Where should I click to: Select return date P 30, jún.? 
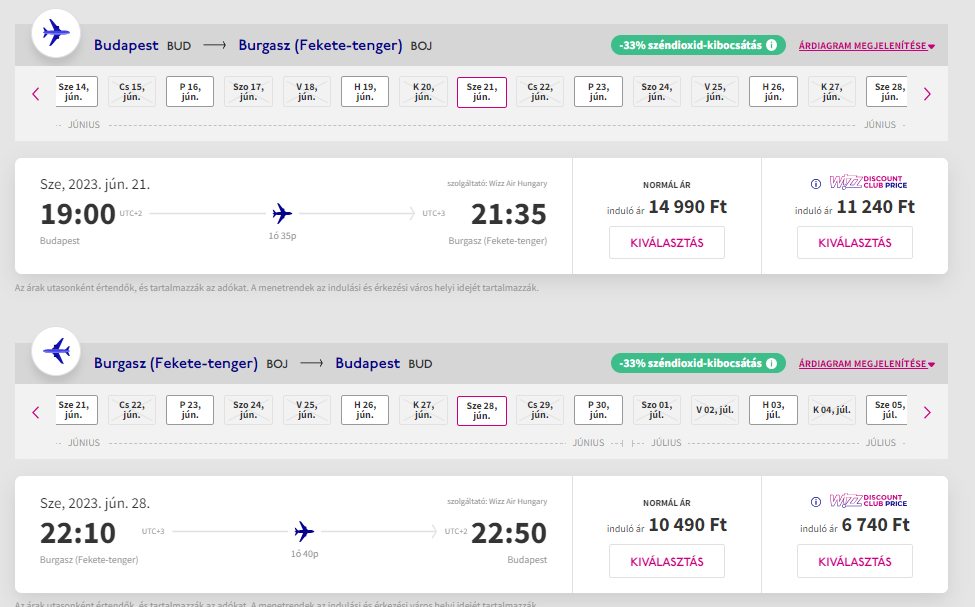598,410
